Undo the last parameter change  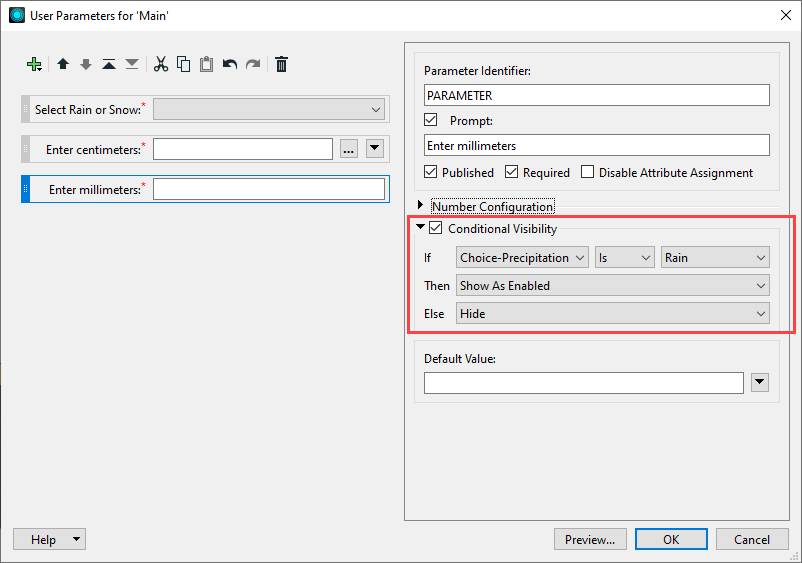coord(230,64)
